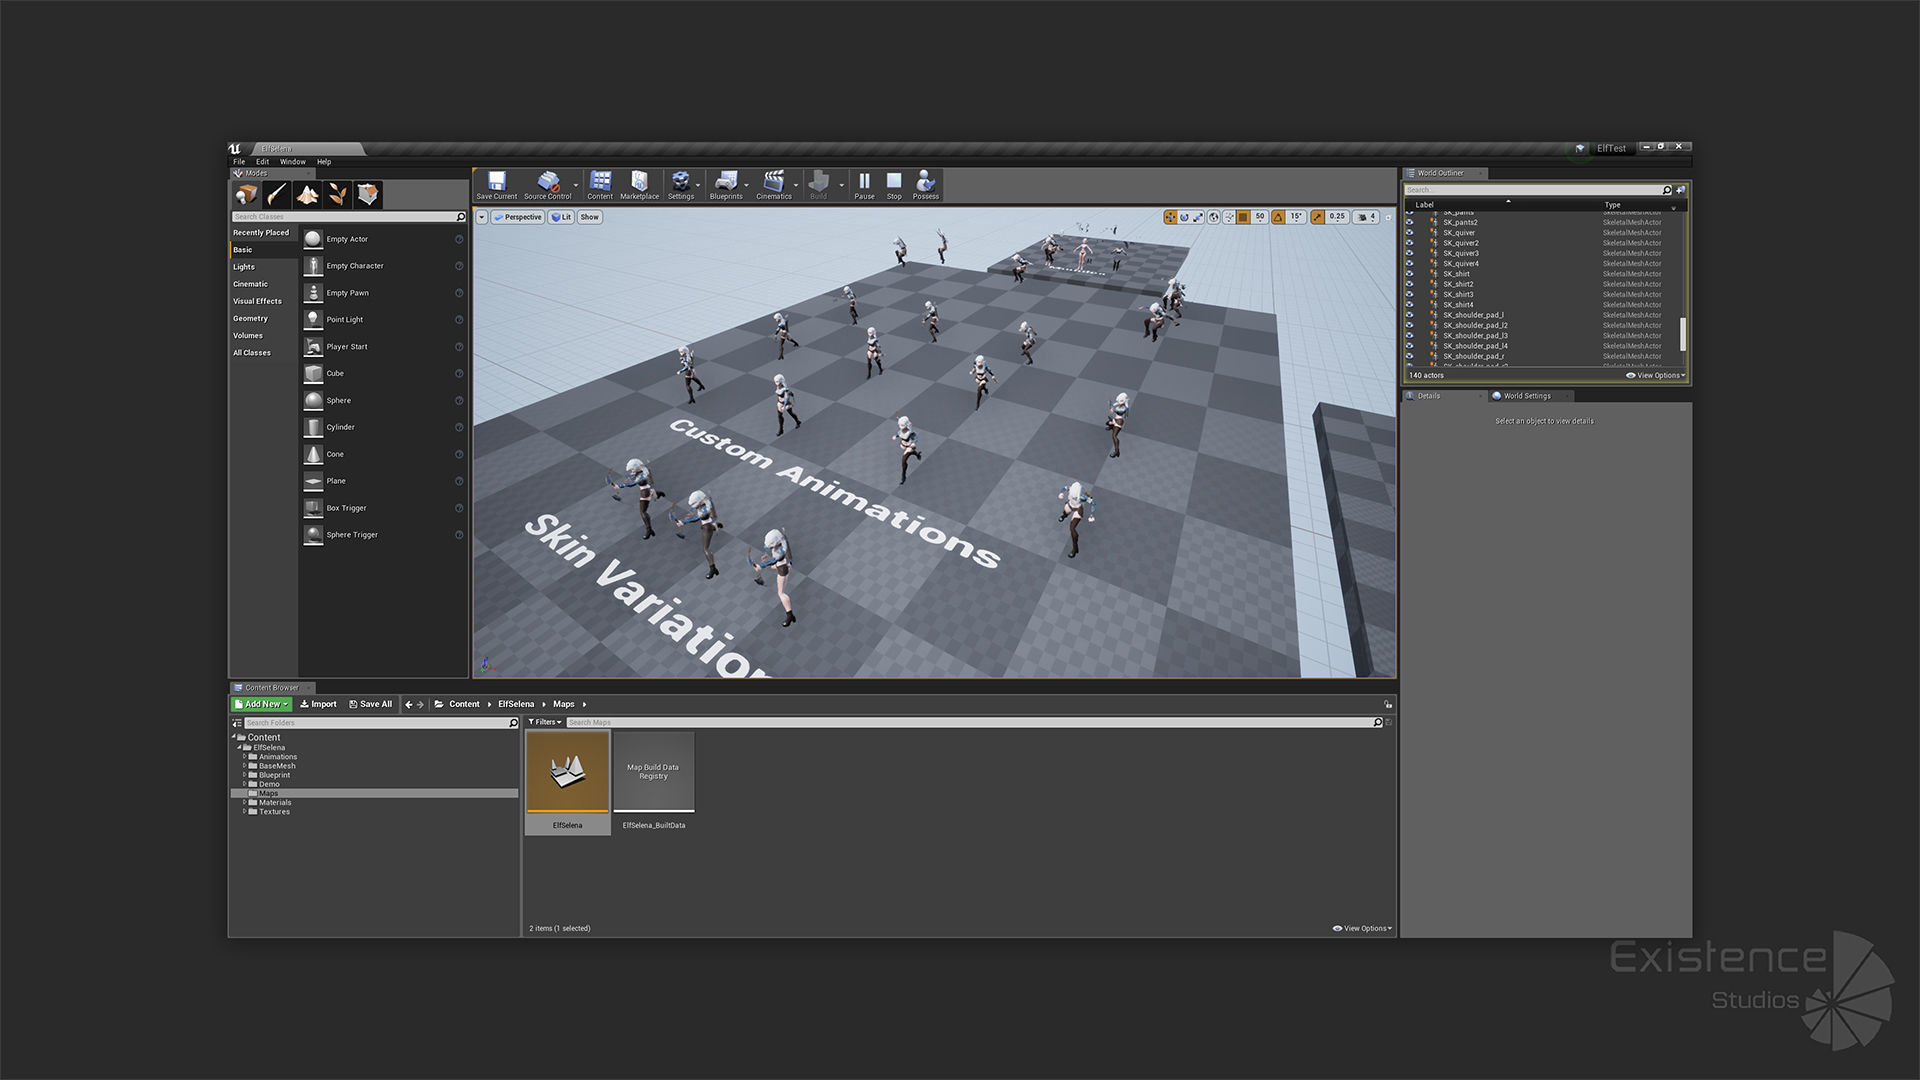
Task: Open Content Browser View Options dropdown
Action: click(x=1362, y=928)
